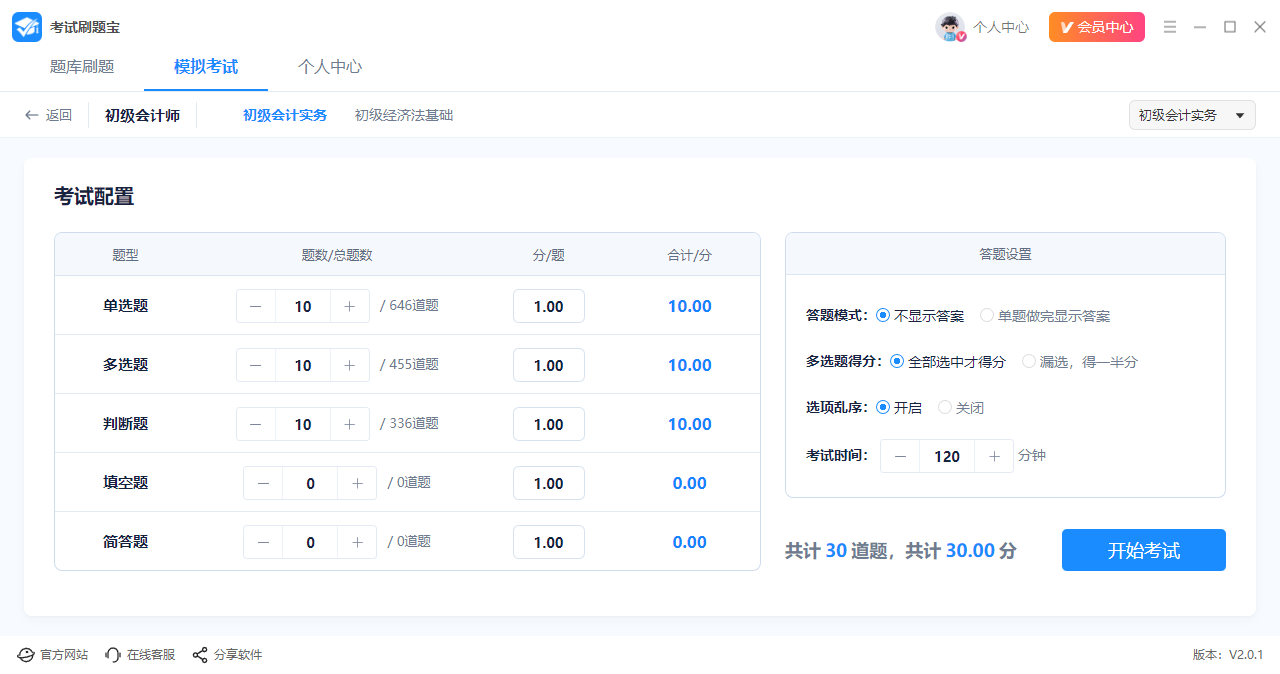Open the 初级会计实务 subject dropdown
The height and width of the screenshot is (674, 1280).
[1192, 115]
